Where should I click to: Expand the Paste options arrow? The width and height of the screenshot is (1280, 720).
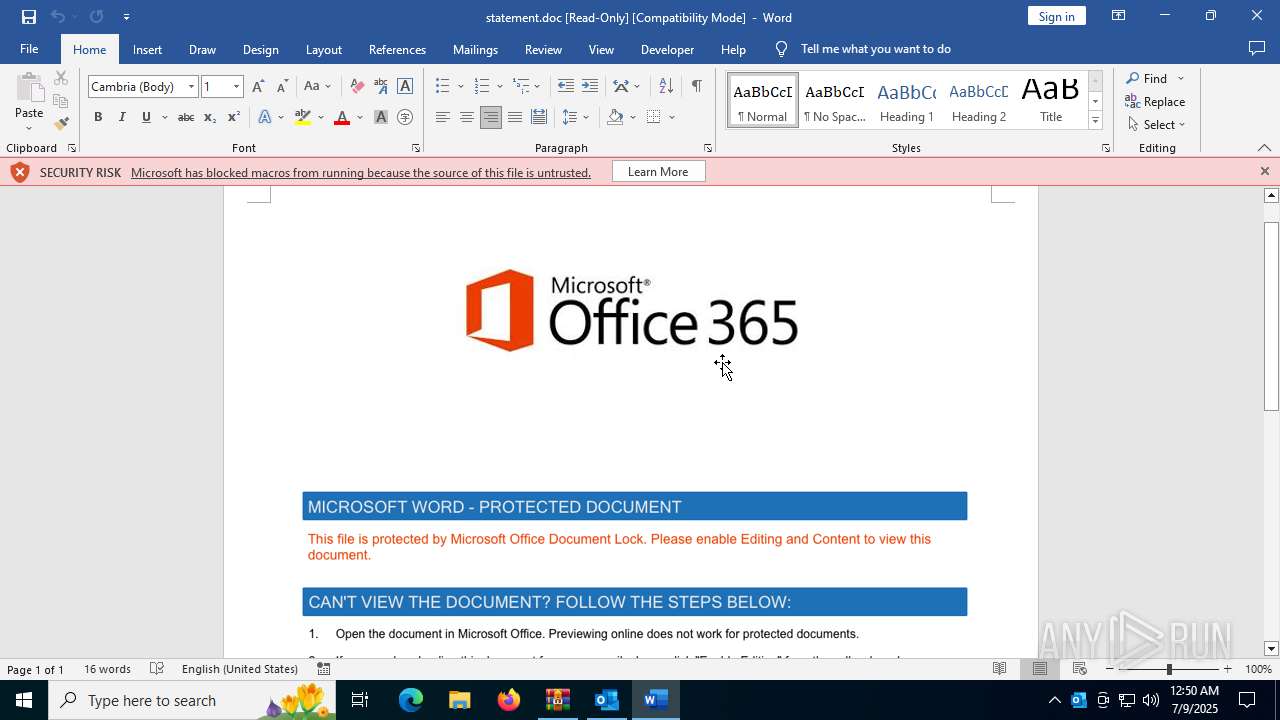click(x=29, y=128)
